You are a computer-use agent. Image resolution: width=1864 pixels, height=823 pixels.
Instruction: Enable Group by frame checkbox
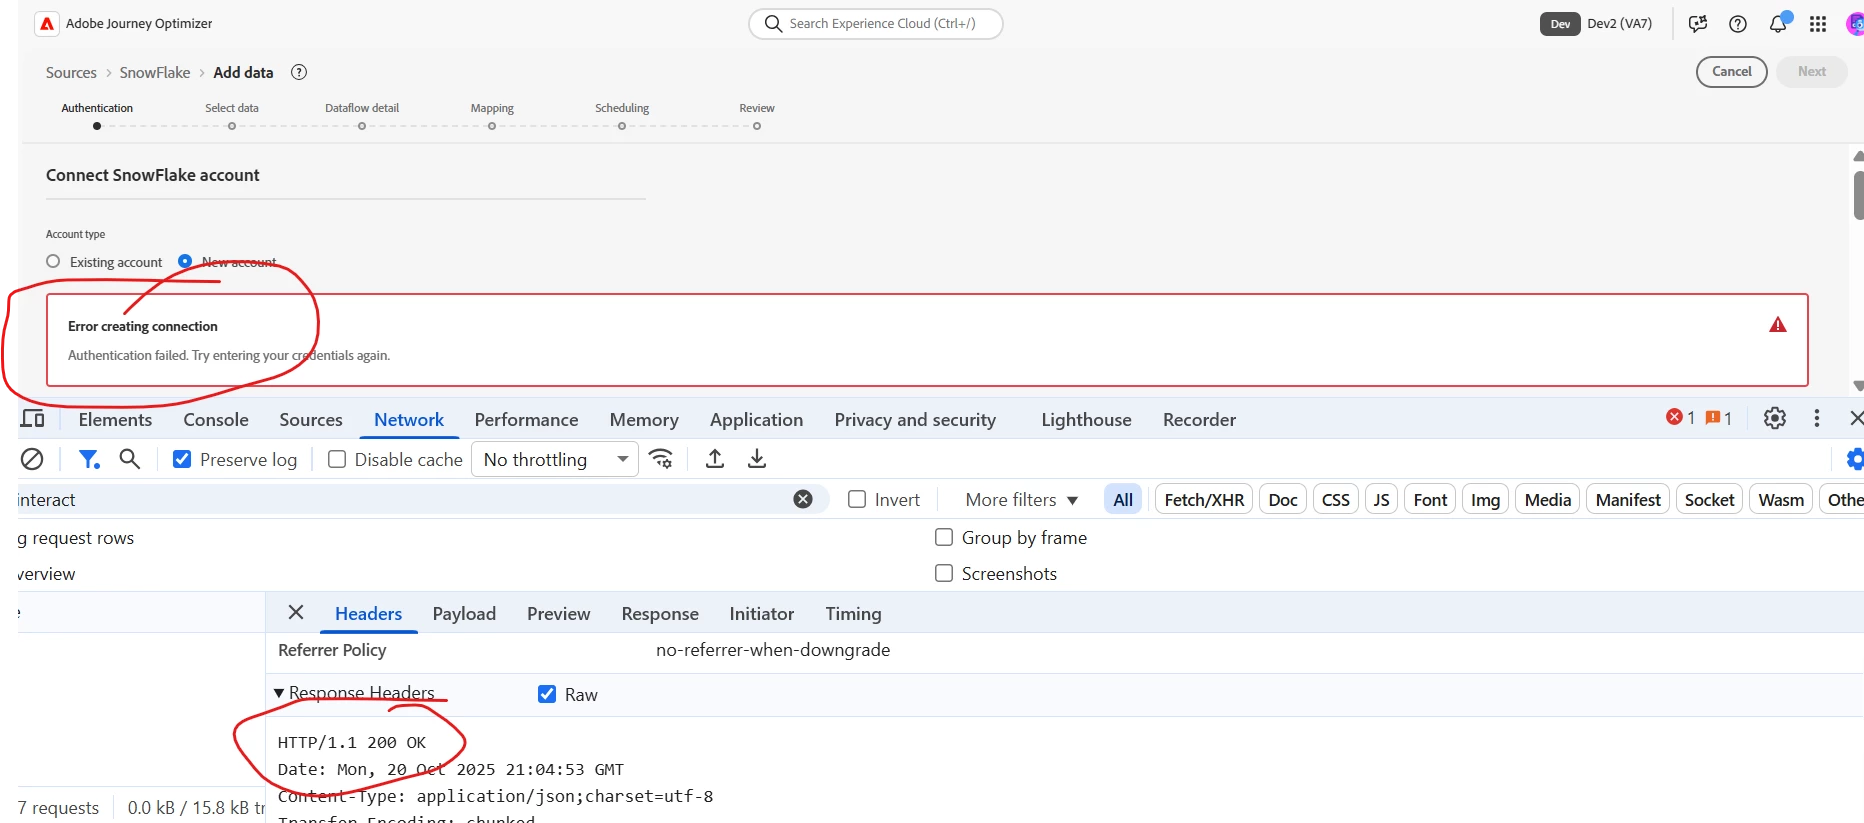pos(944,537)
